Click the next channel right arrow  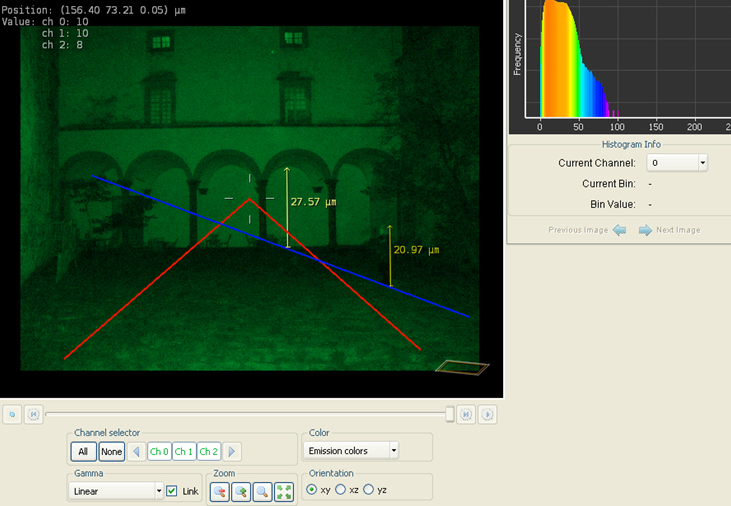pyautogui.click(x=232, y=452)
